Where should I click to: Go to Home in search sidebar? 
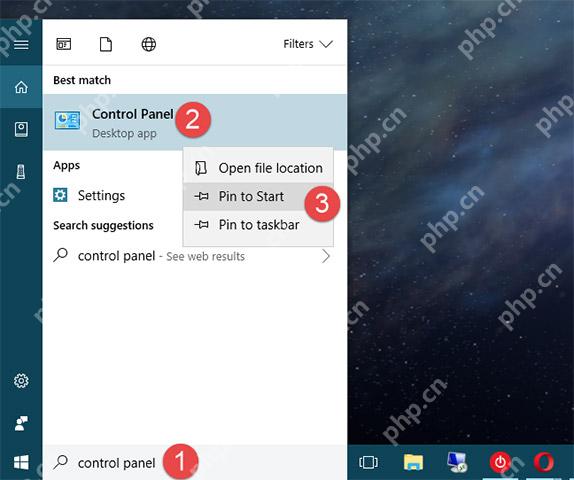[21, 87]
